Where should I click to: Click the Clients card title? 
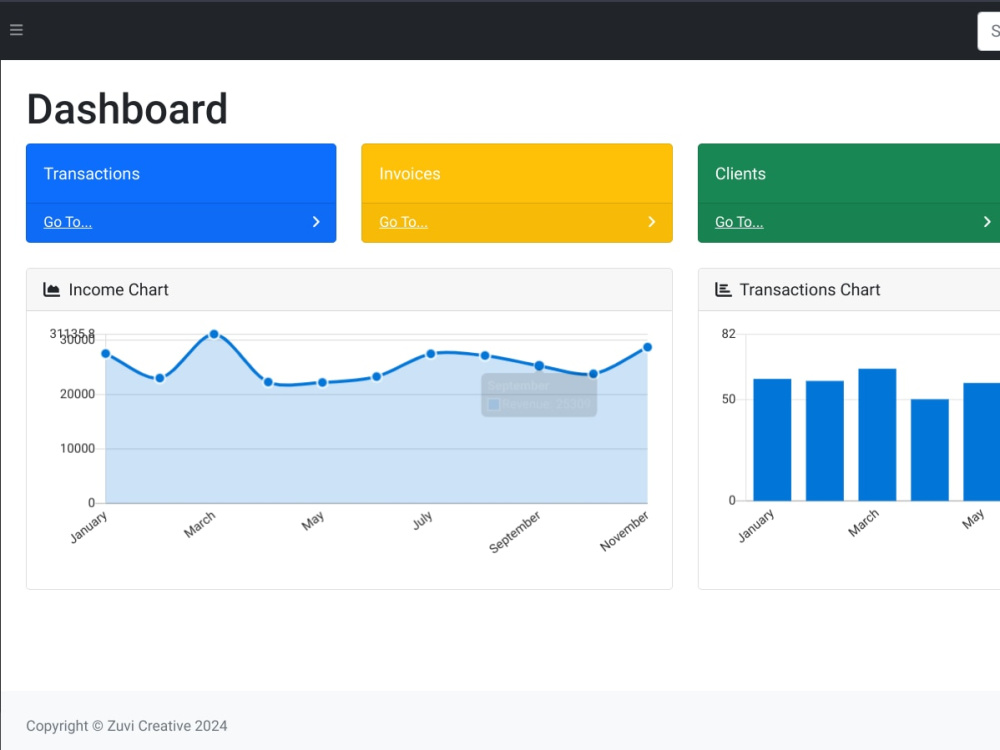(x=740, y=173)
